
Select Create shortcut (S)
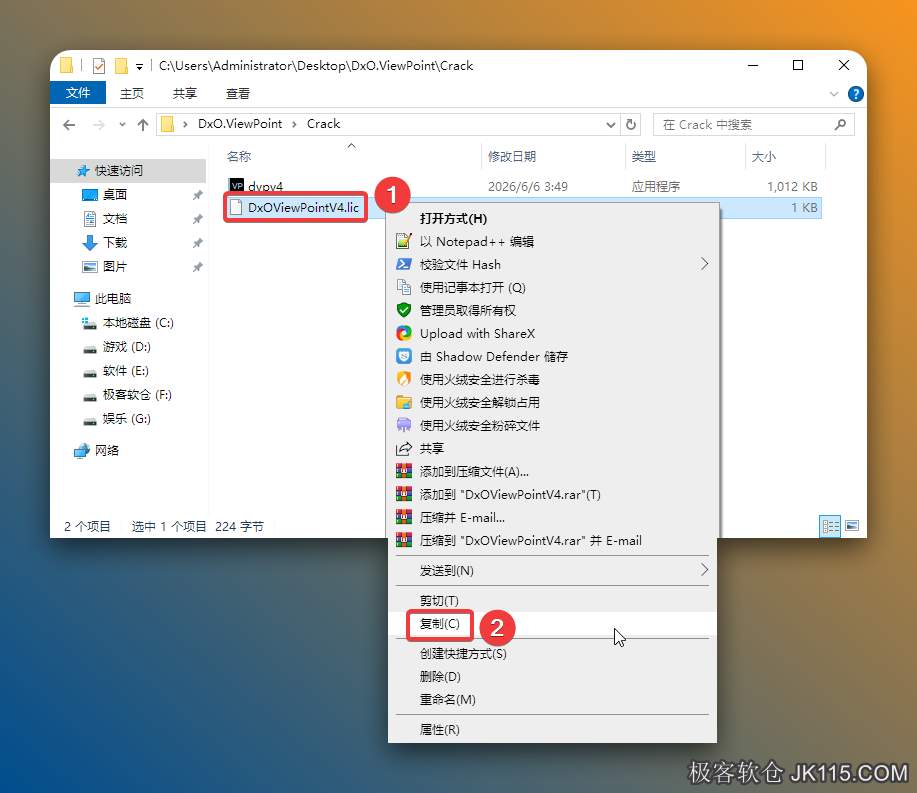552,654
